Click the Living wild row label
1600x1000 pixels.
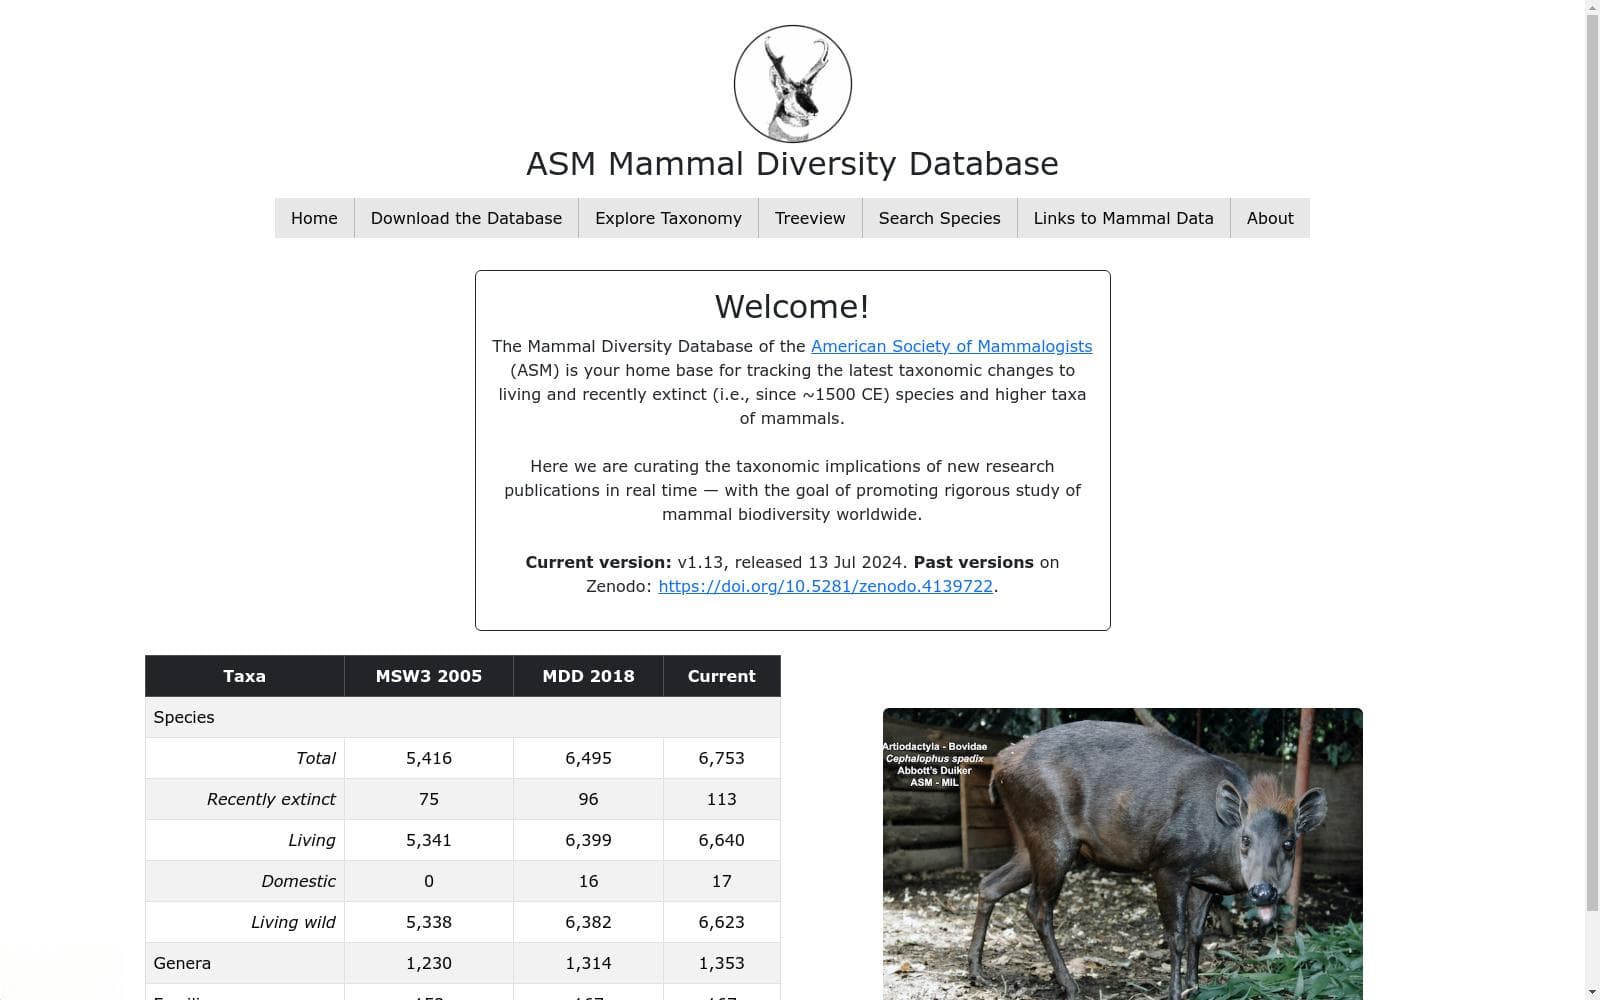pos(293,922)
